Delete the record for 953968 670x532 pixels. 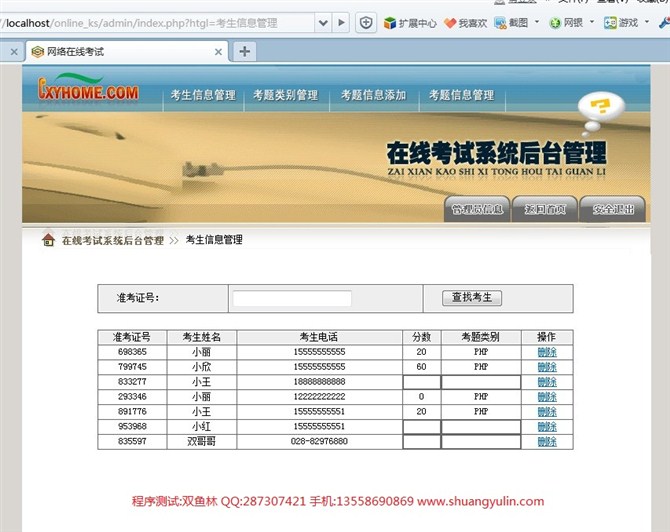point(547,427)
